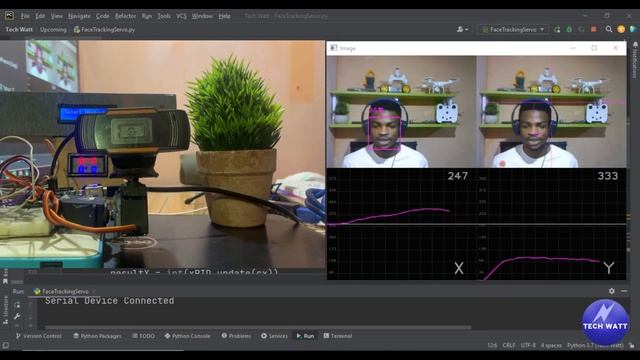
Task: Click Tech Watt project breadcrumb
Action: click(x=19, y=29)
